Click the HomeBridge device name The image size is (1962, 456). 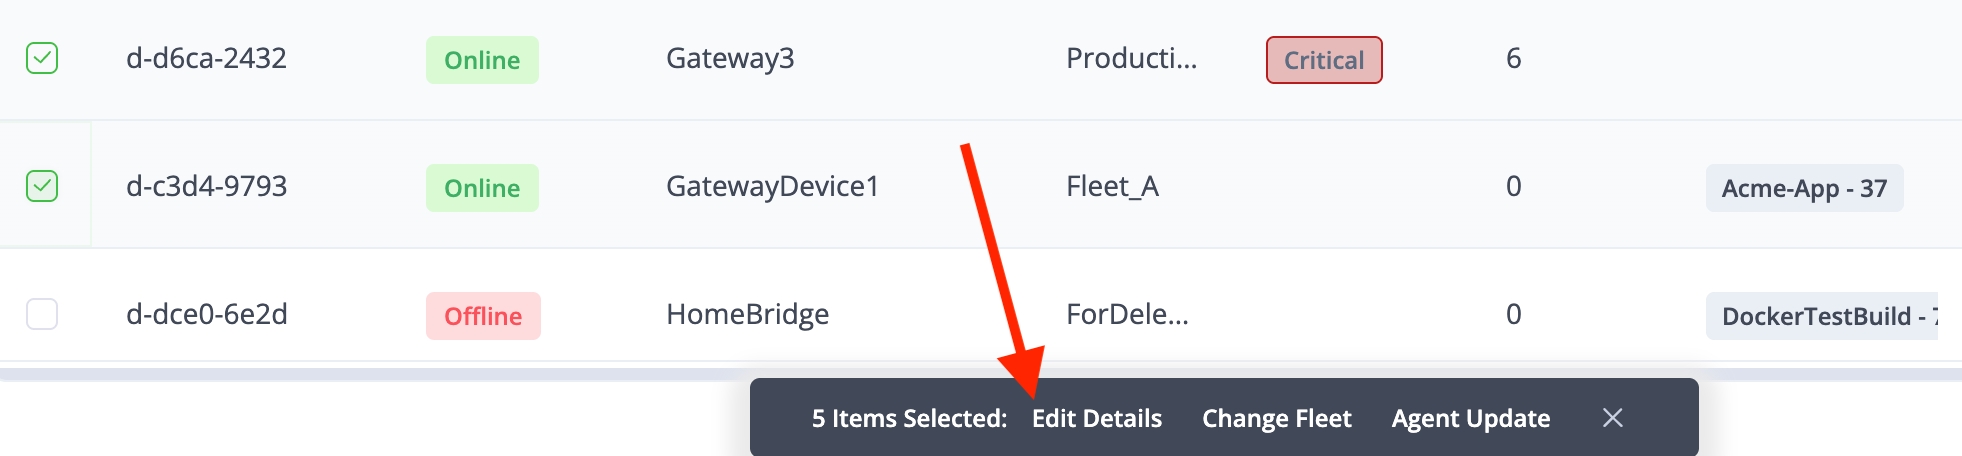(747, 314)
